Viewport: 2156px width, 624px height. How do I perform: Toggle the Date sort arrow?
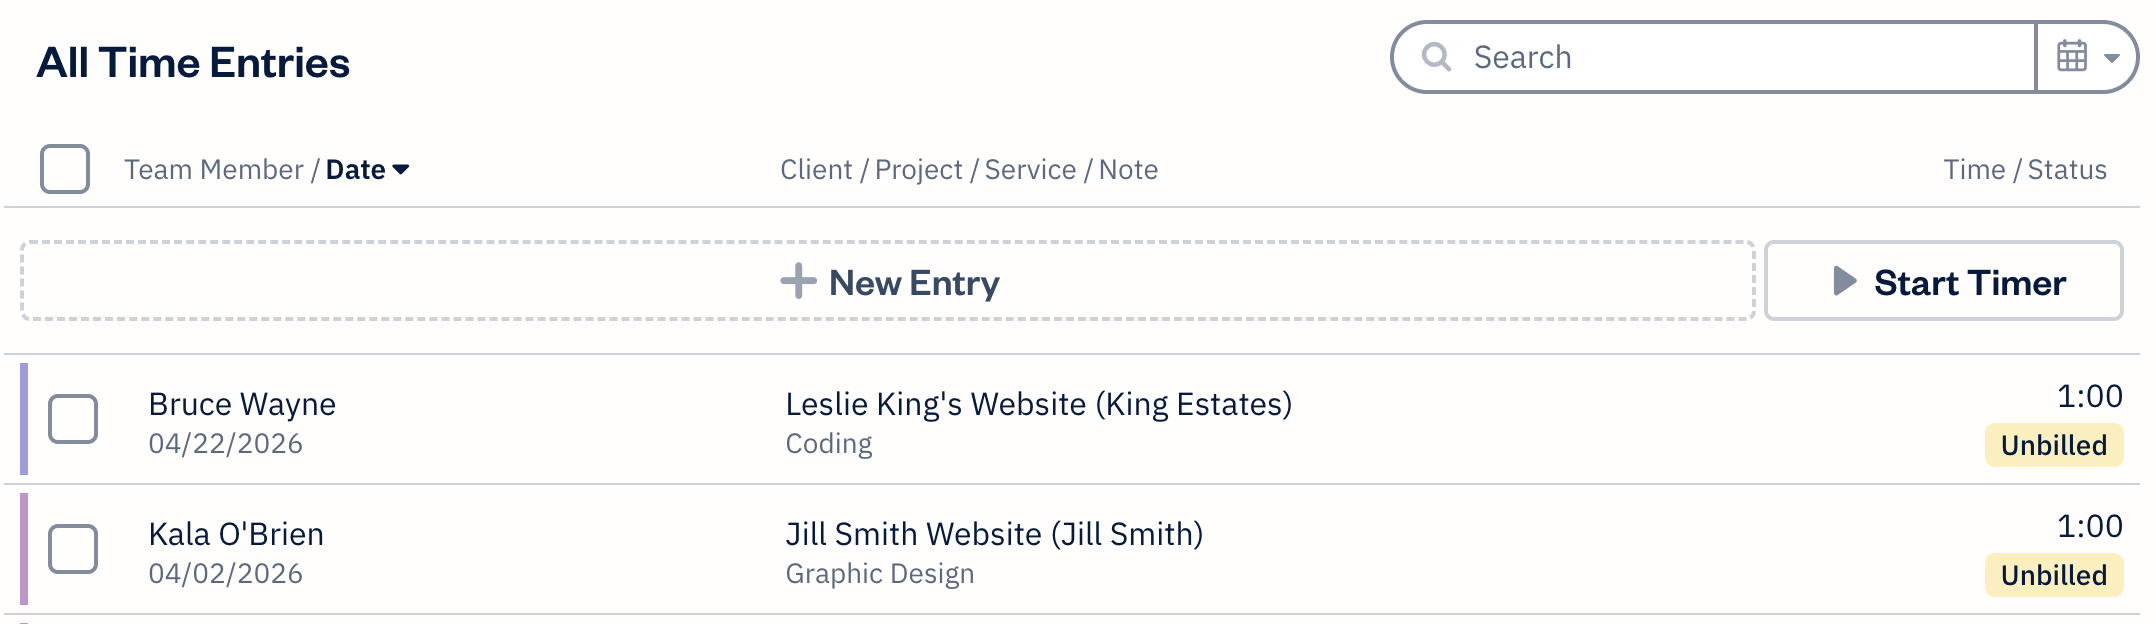pyautogui.click(x=401, y=170)
